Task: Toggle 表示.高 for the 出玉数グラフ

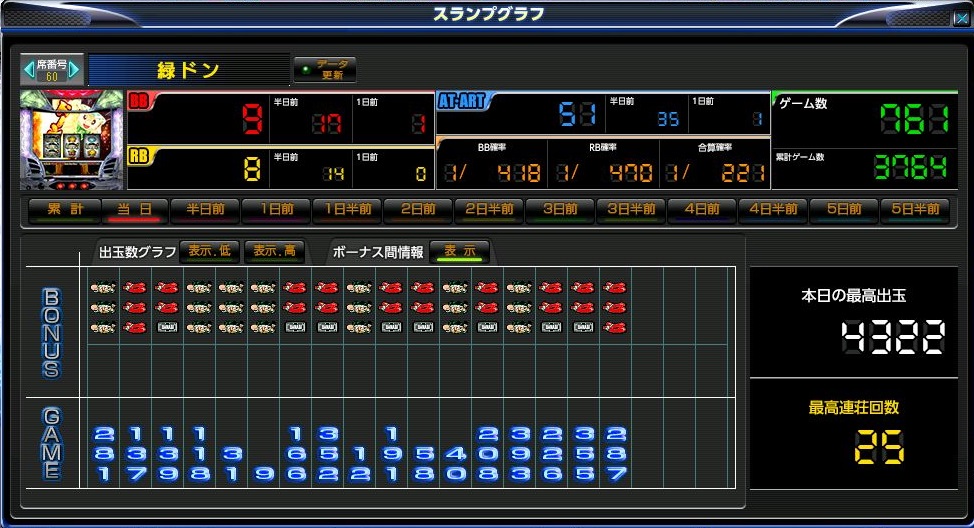Action: tap(273, 251)
